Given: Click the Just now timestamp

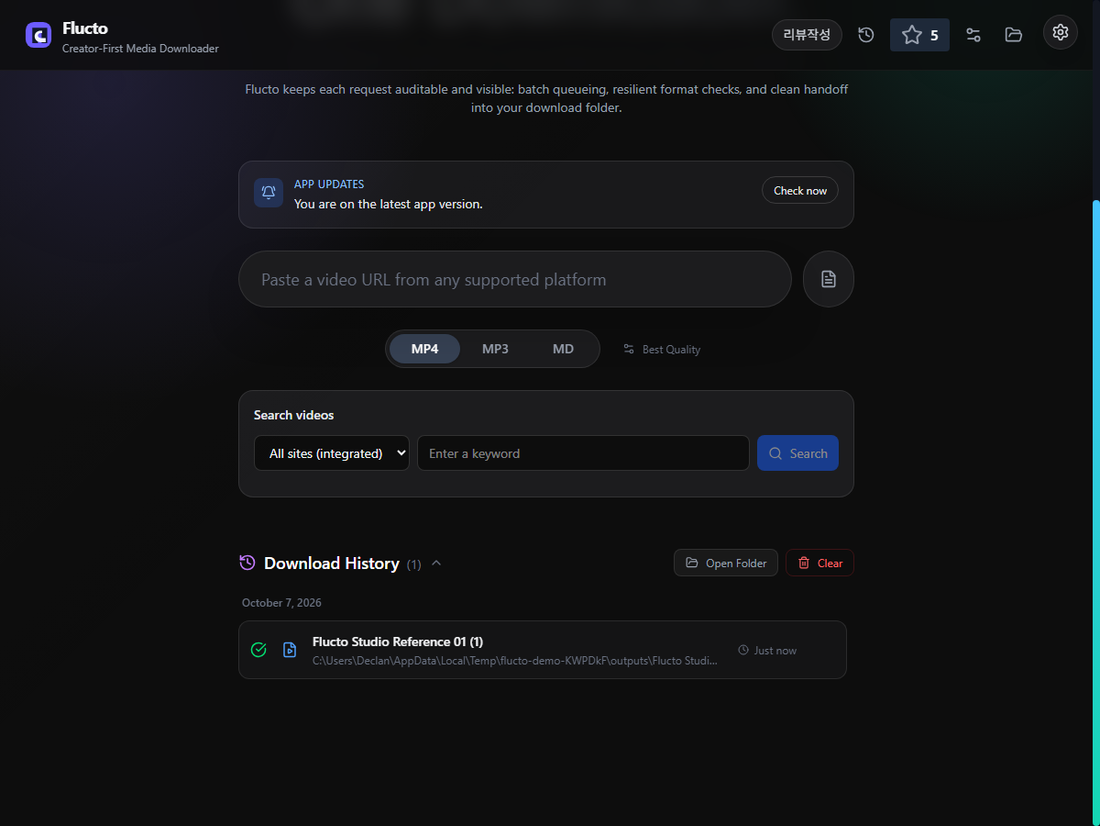Looking at the screenshot, I should point(767,651).
